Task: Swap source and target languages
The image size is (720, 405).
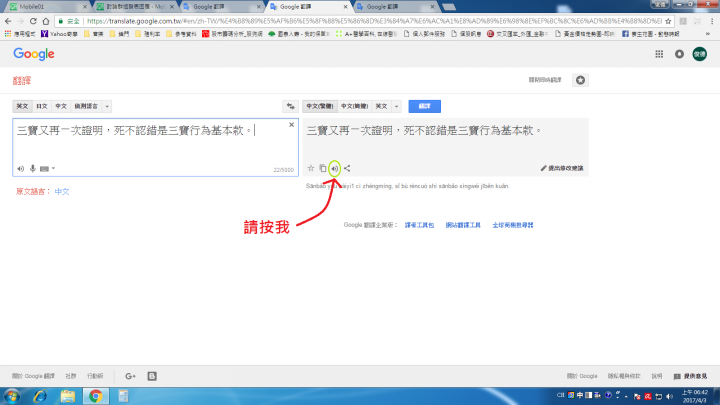Action: (x=290, y=106)
